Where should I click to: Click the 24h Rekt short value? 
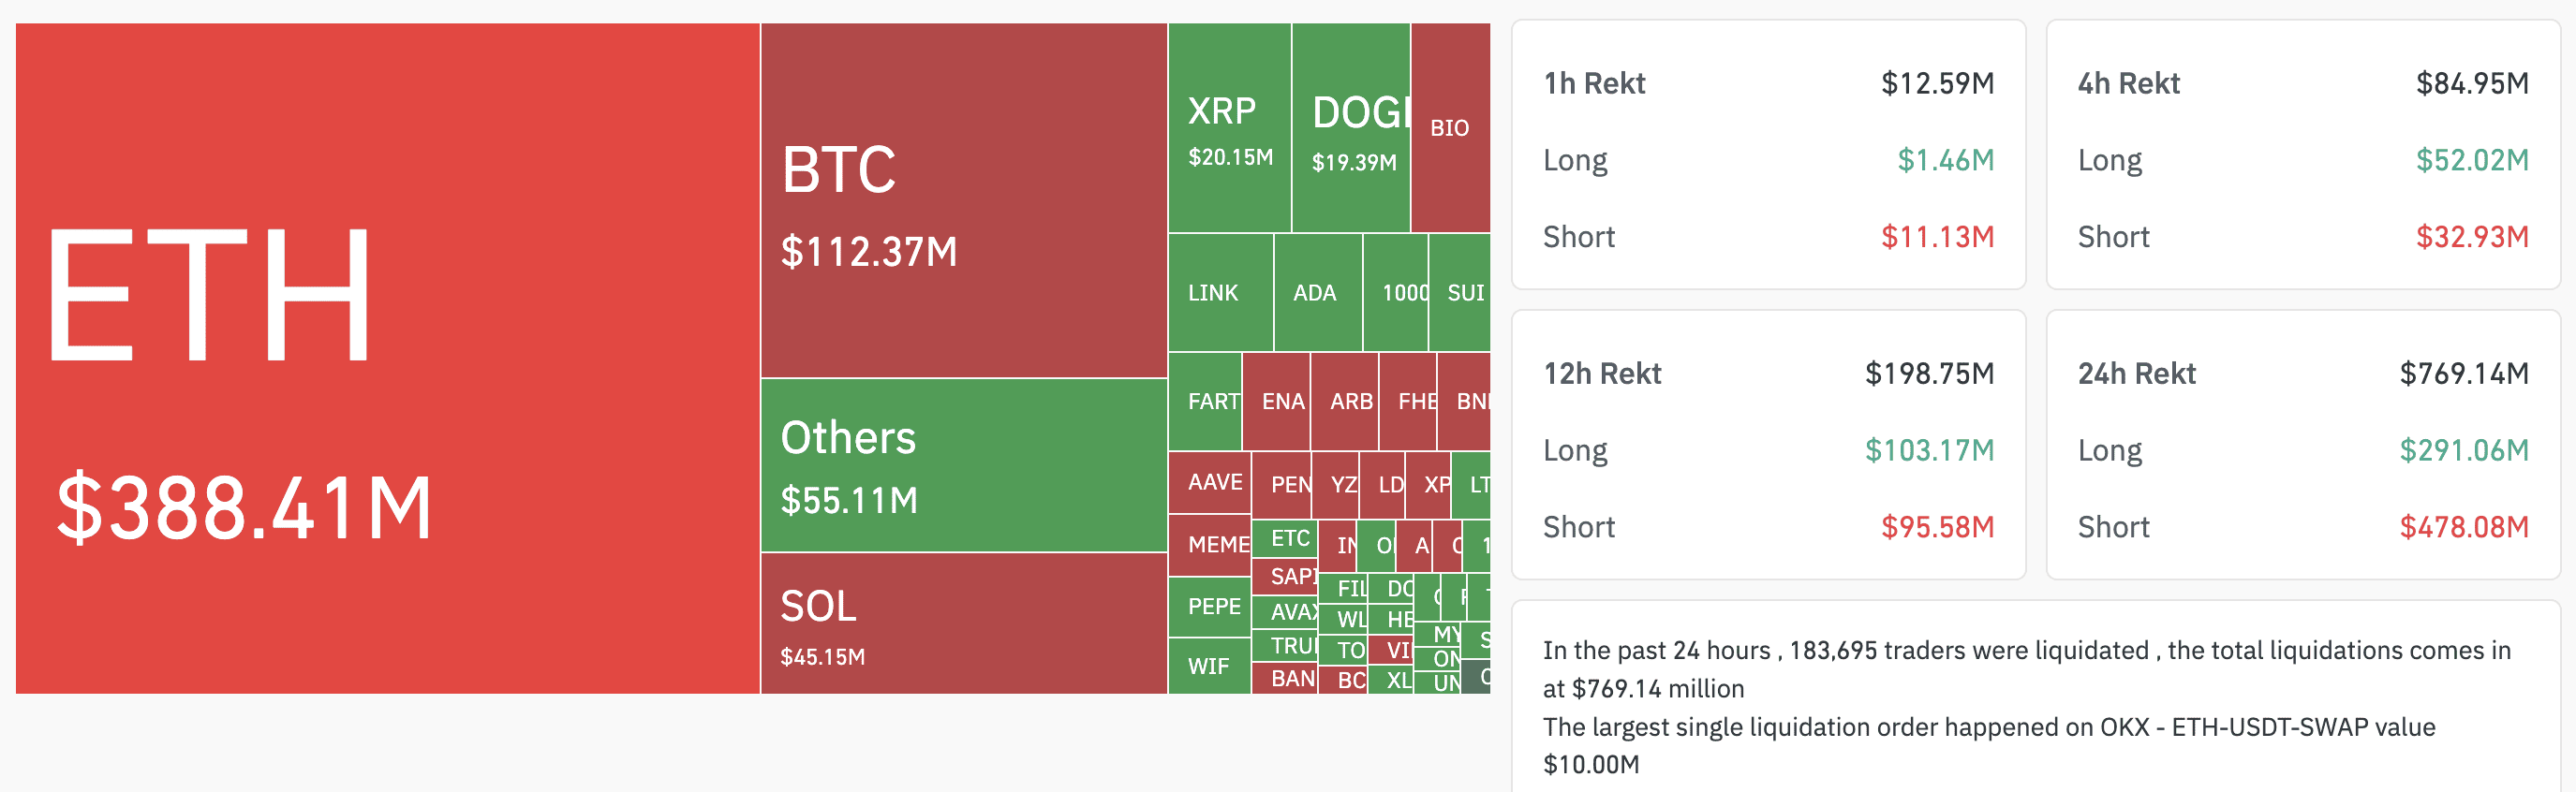coord(2463,526)
